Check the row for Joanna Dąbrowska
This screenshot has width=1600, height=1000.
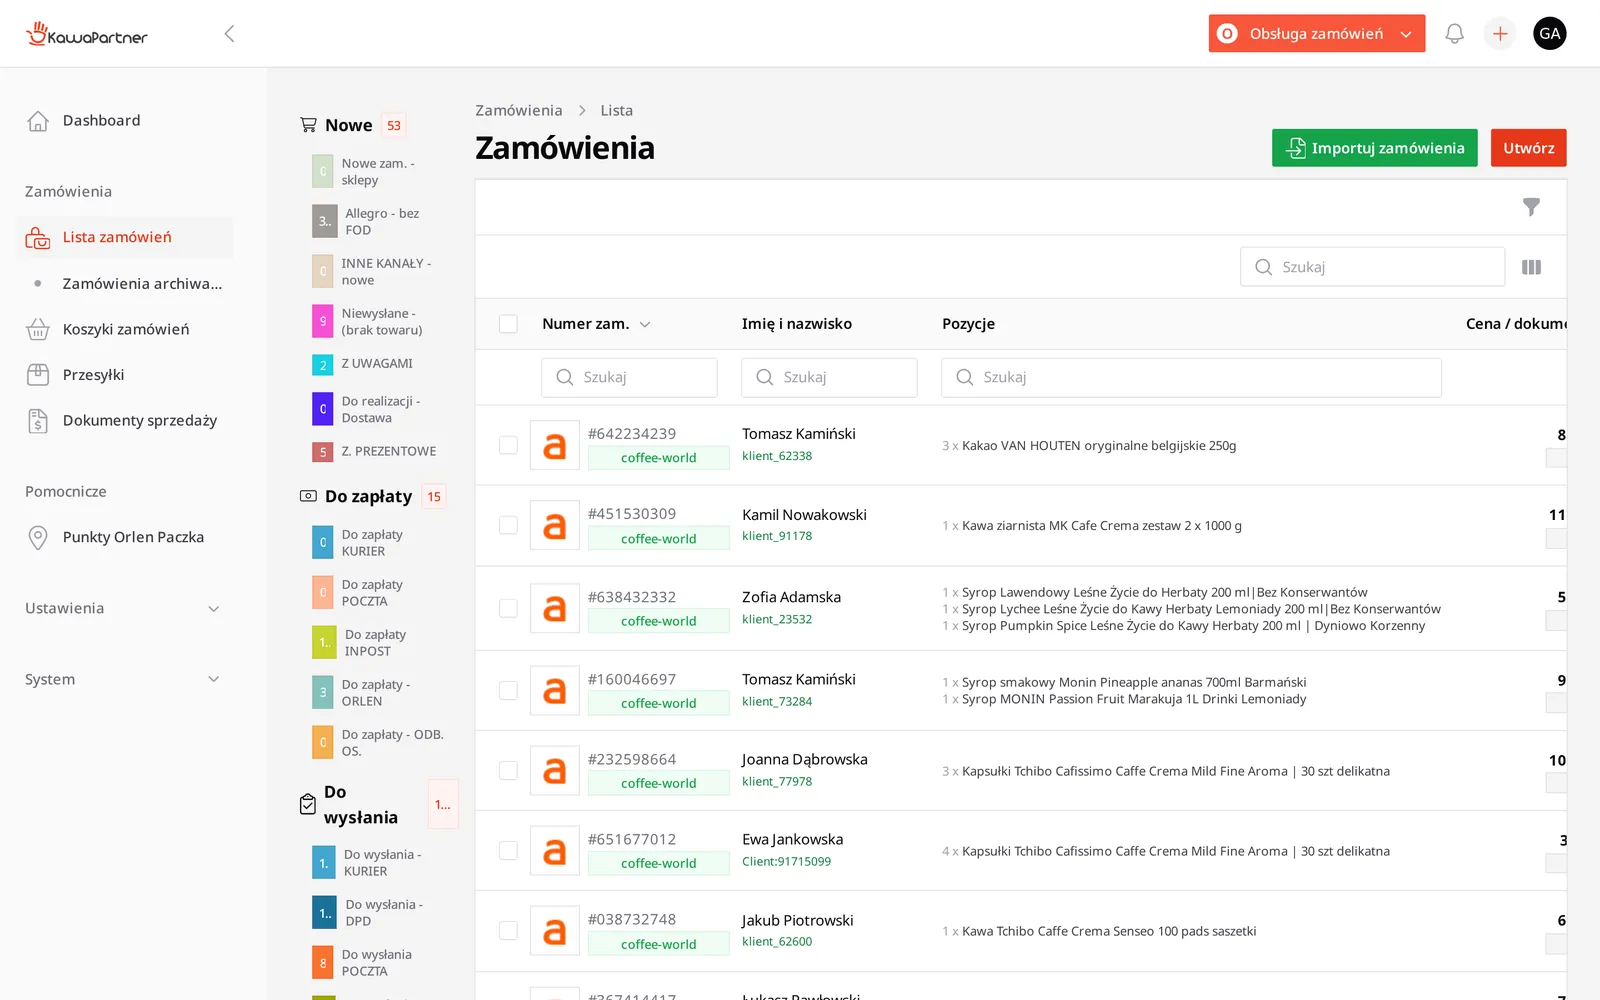point(508,770)
